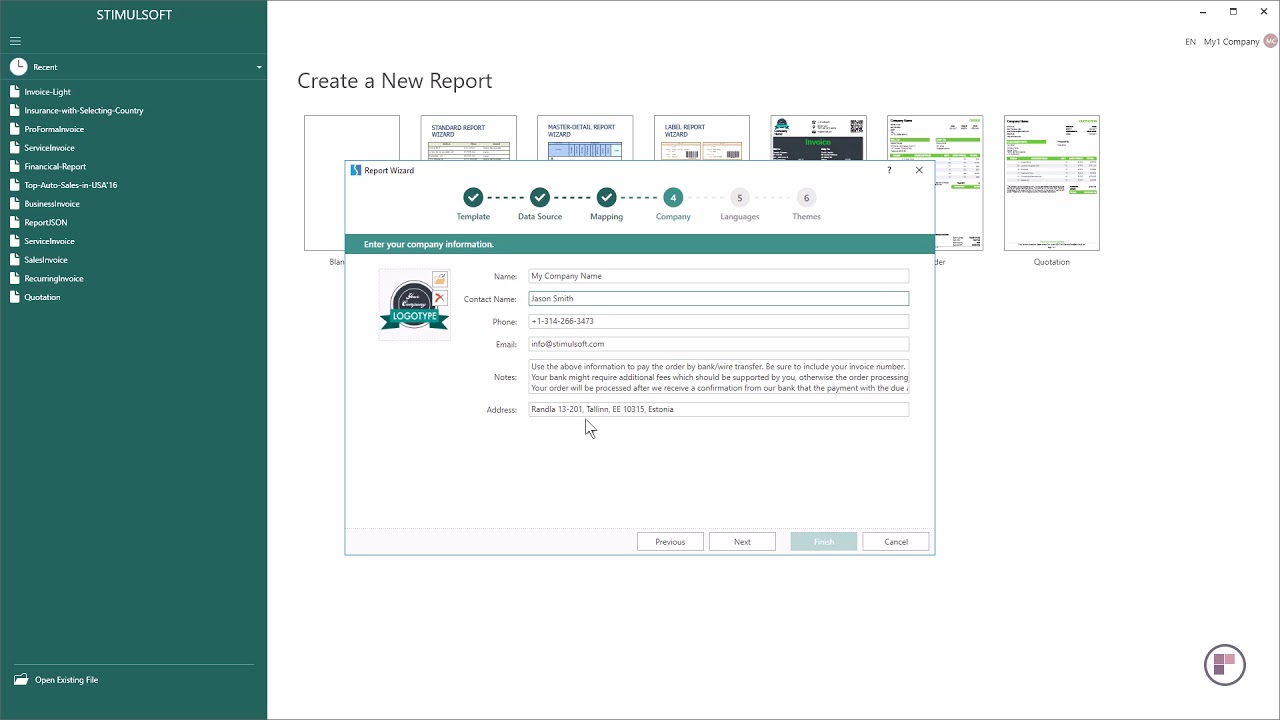Image resolution: width=1280 pixels, height=720 pixels.
Task: Click the user avatar icon next to My1 Company
Action: pos(1270,41)
